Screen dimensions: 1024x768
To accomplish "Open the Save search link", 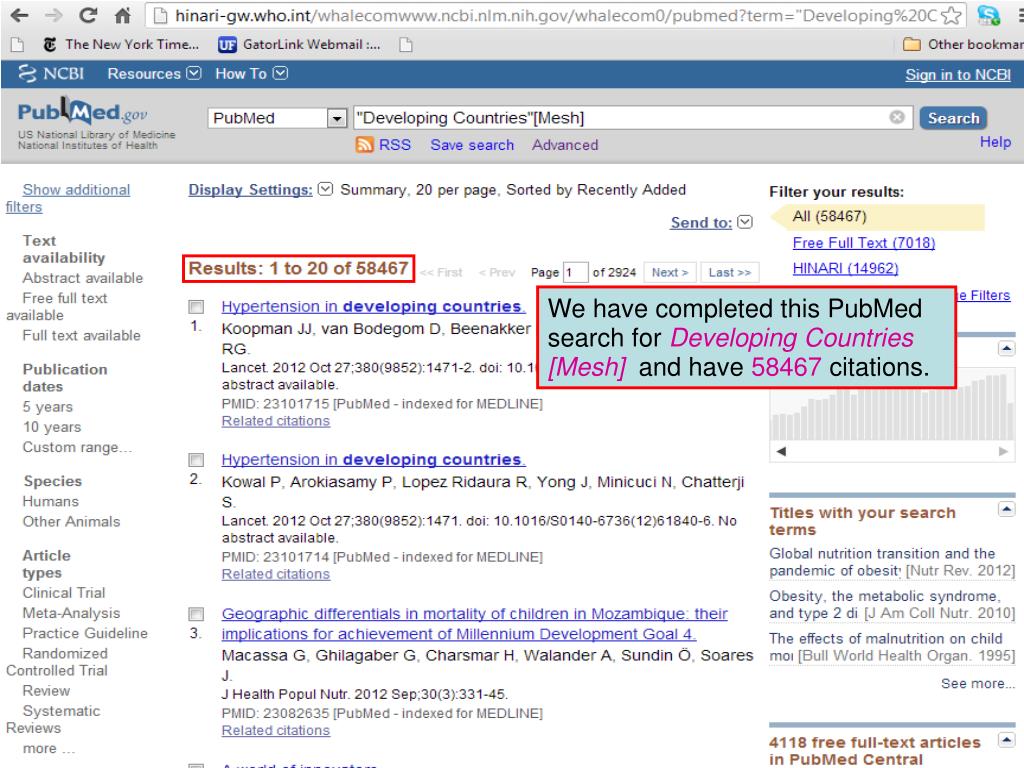I will point(472,145).
